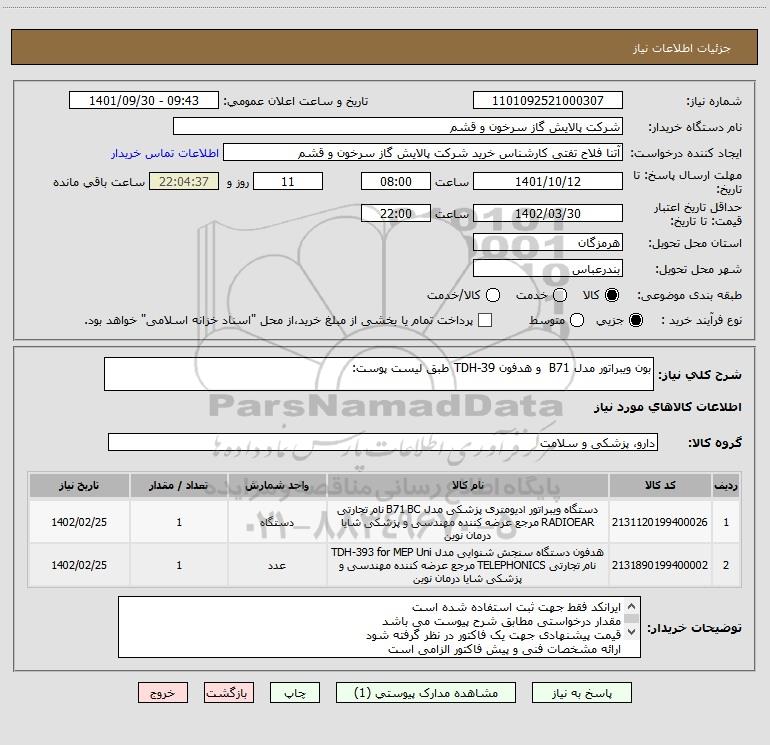Click product code 2131890199400002
Image resolution: width=770 pixels, height=745 pixels.
click(x=660, y=565)
